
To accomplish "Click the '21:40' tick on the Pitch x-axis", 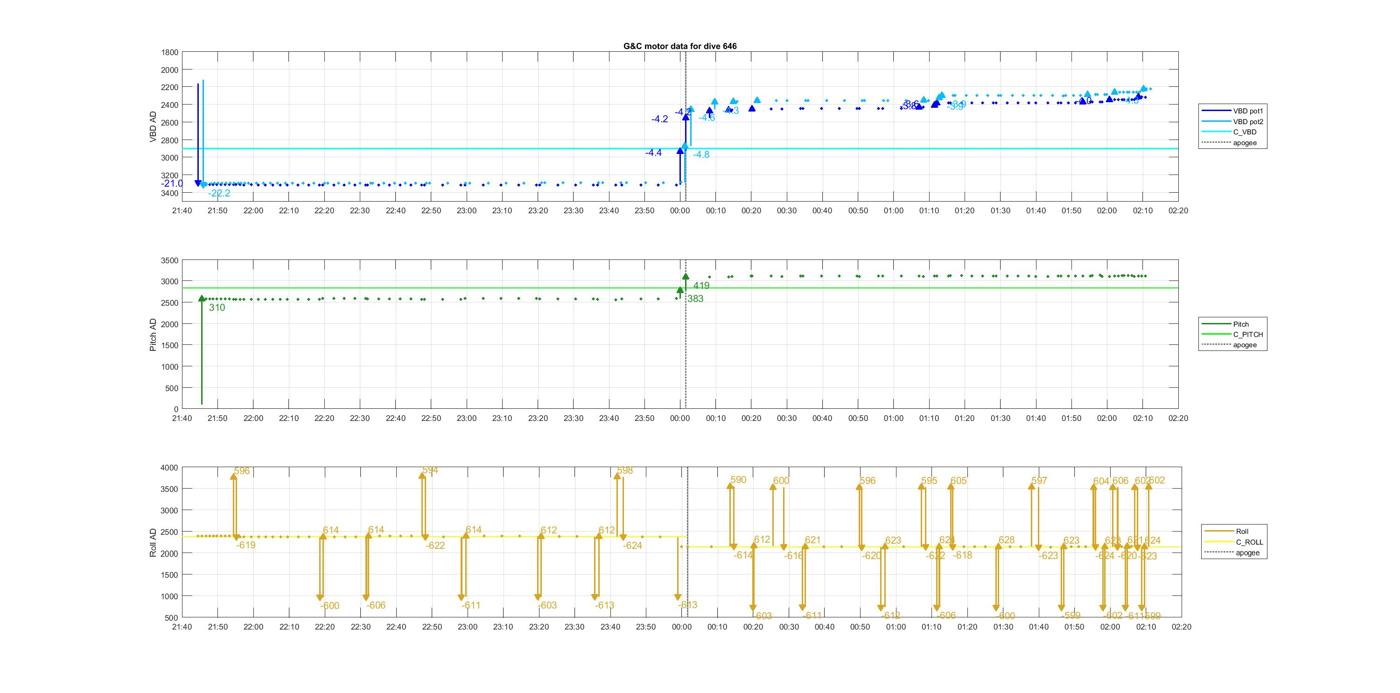I will coord(181,418).
